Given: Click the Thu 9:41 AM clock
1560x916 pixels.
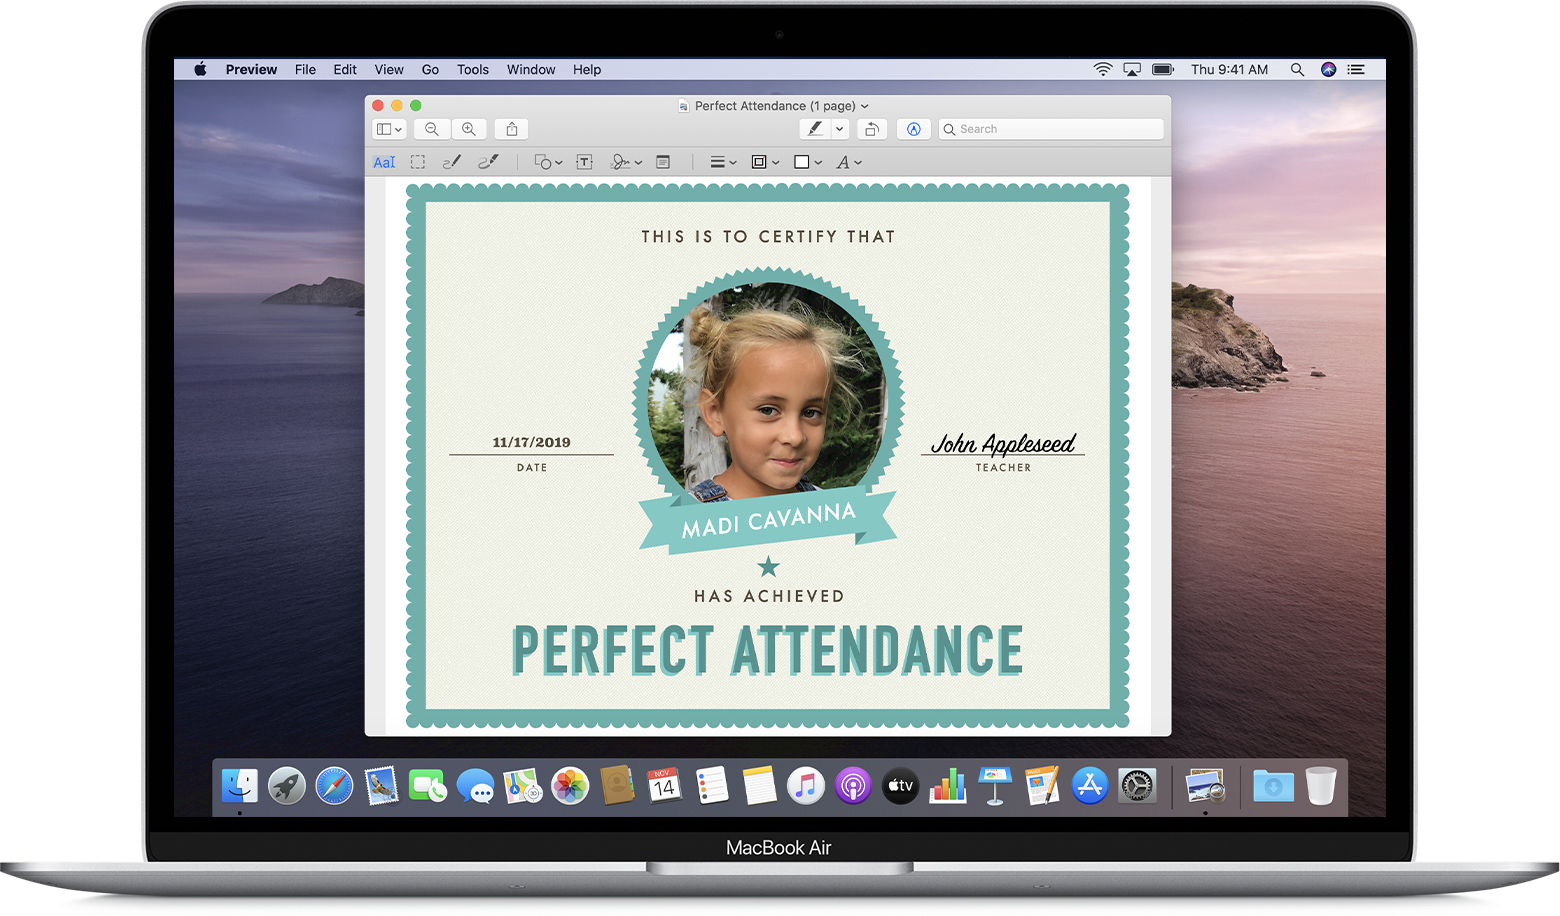Looking at the screenshot, I should pyautogui.click(x=1229, y=69).
